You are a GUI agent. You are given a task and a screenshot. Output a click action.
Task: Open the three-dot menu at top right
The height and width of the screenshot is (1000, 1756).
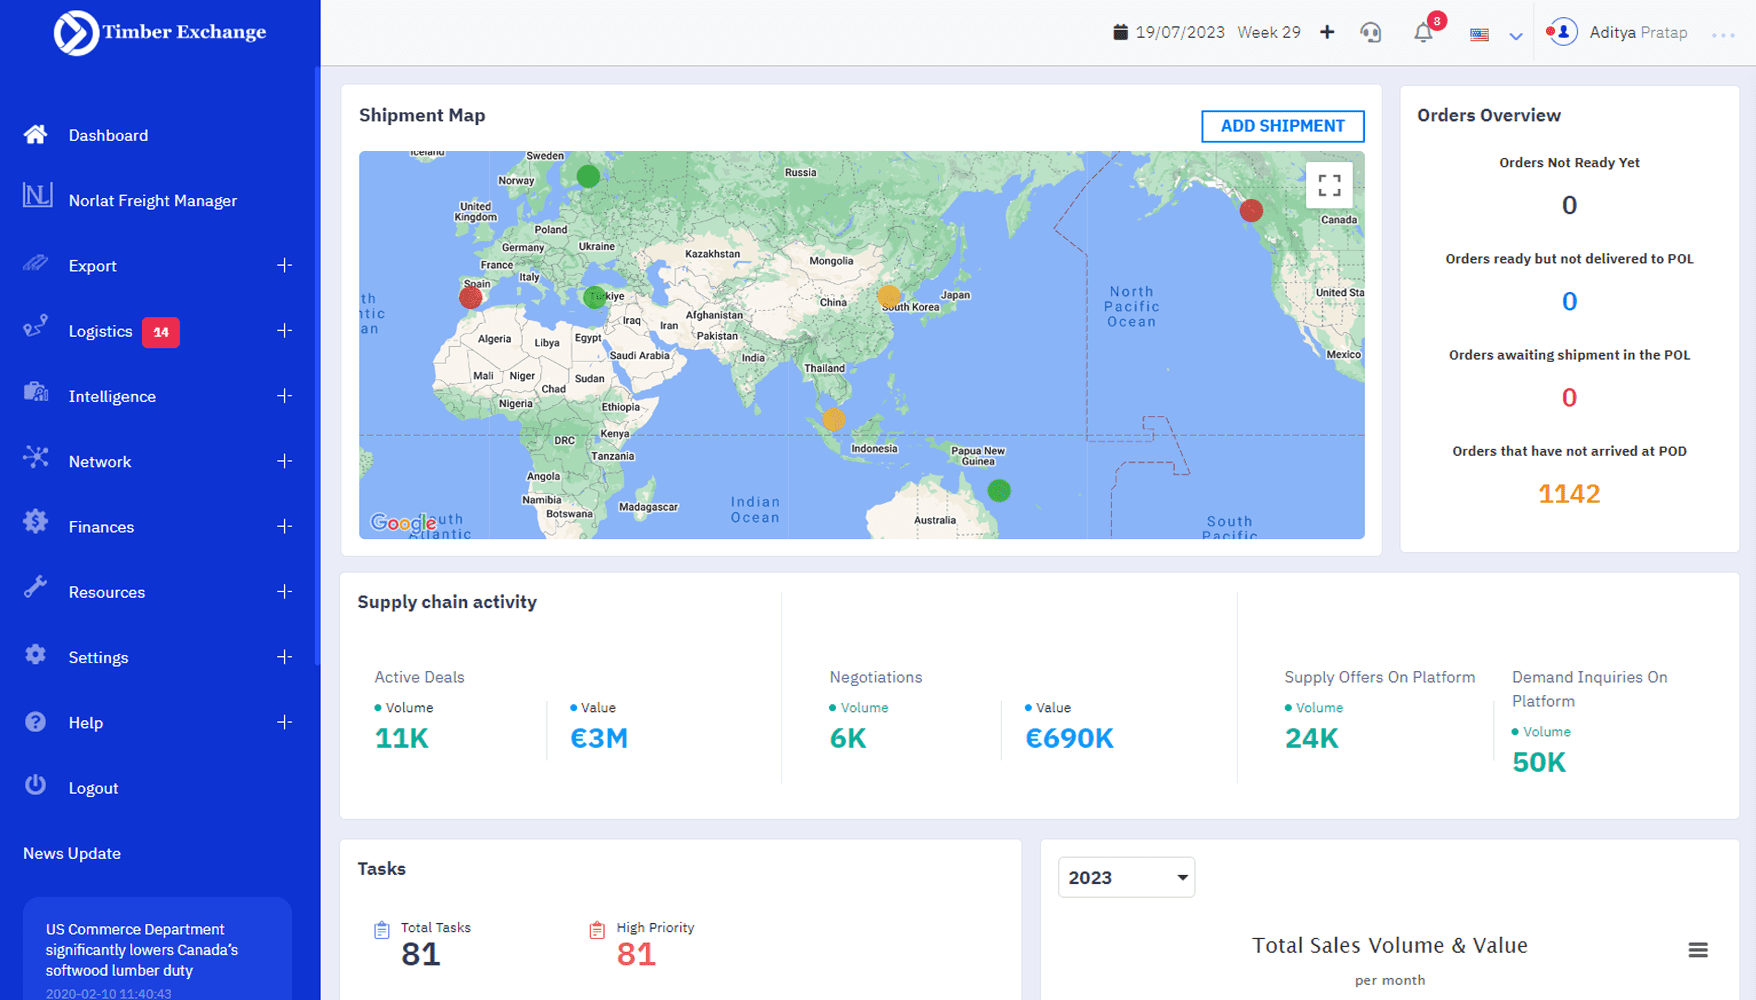pyautogui.click(x=1723, y=35)
